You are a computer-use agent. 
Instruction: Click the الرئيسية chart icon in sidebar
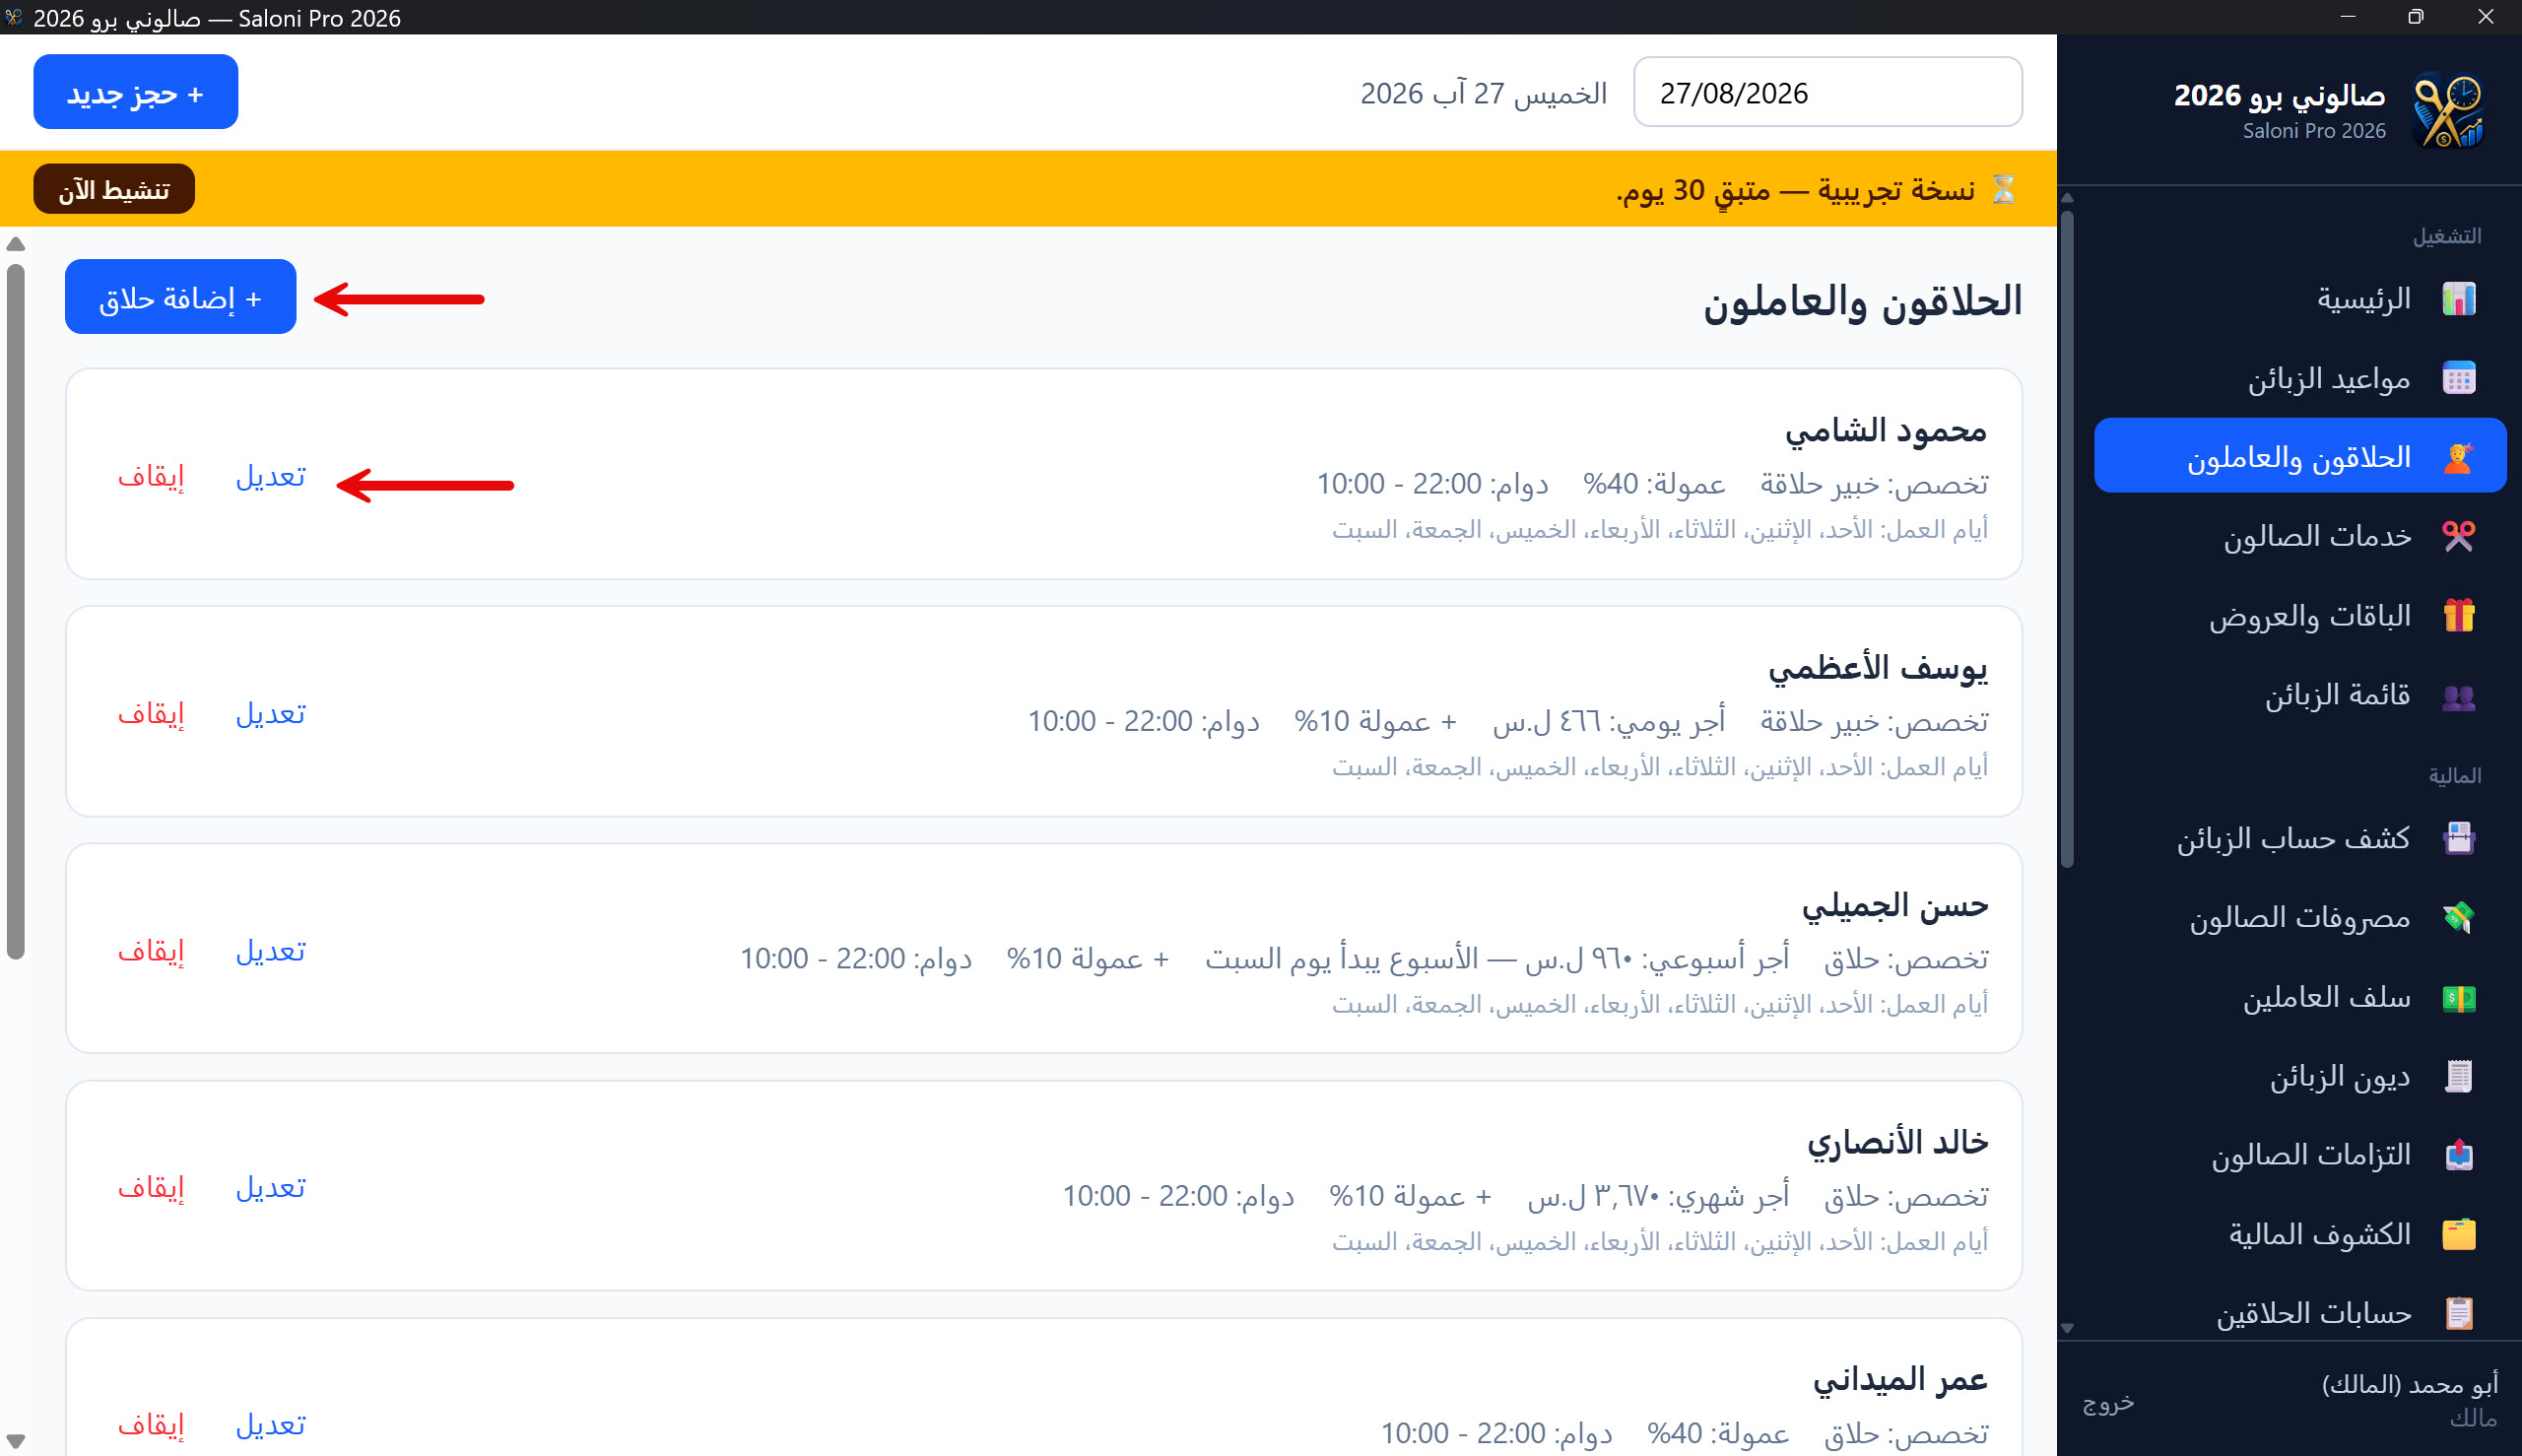(x=2459, y=299)
